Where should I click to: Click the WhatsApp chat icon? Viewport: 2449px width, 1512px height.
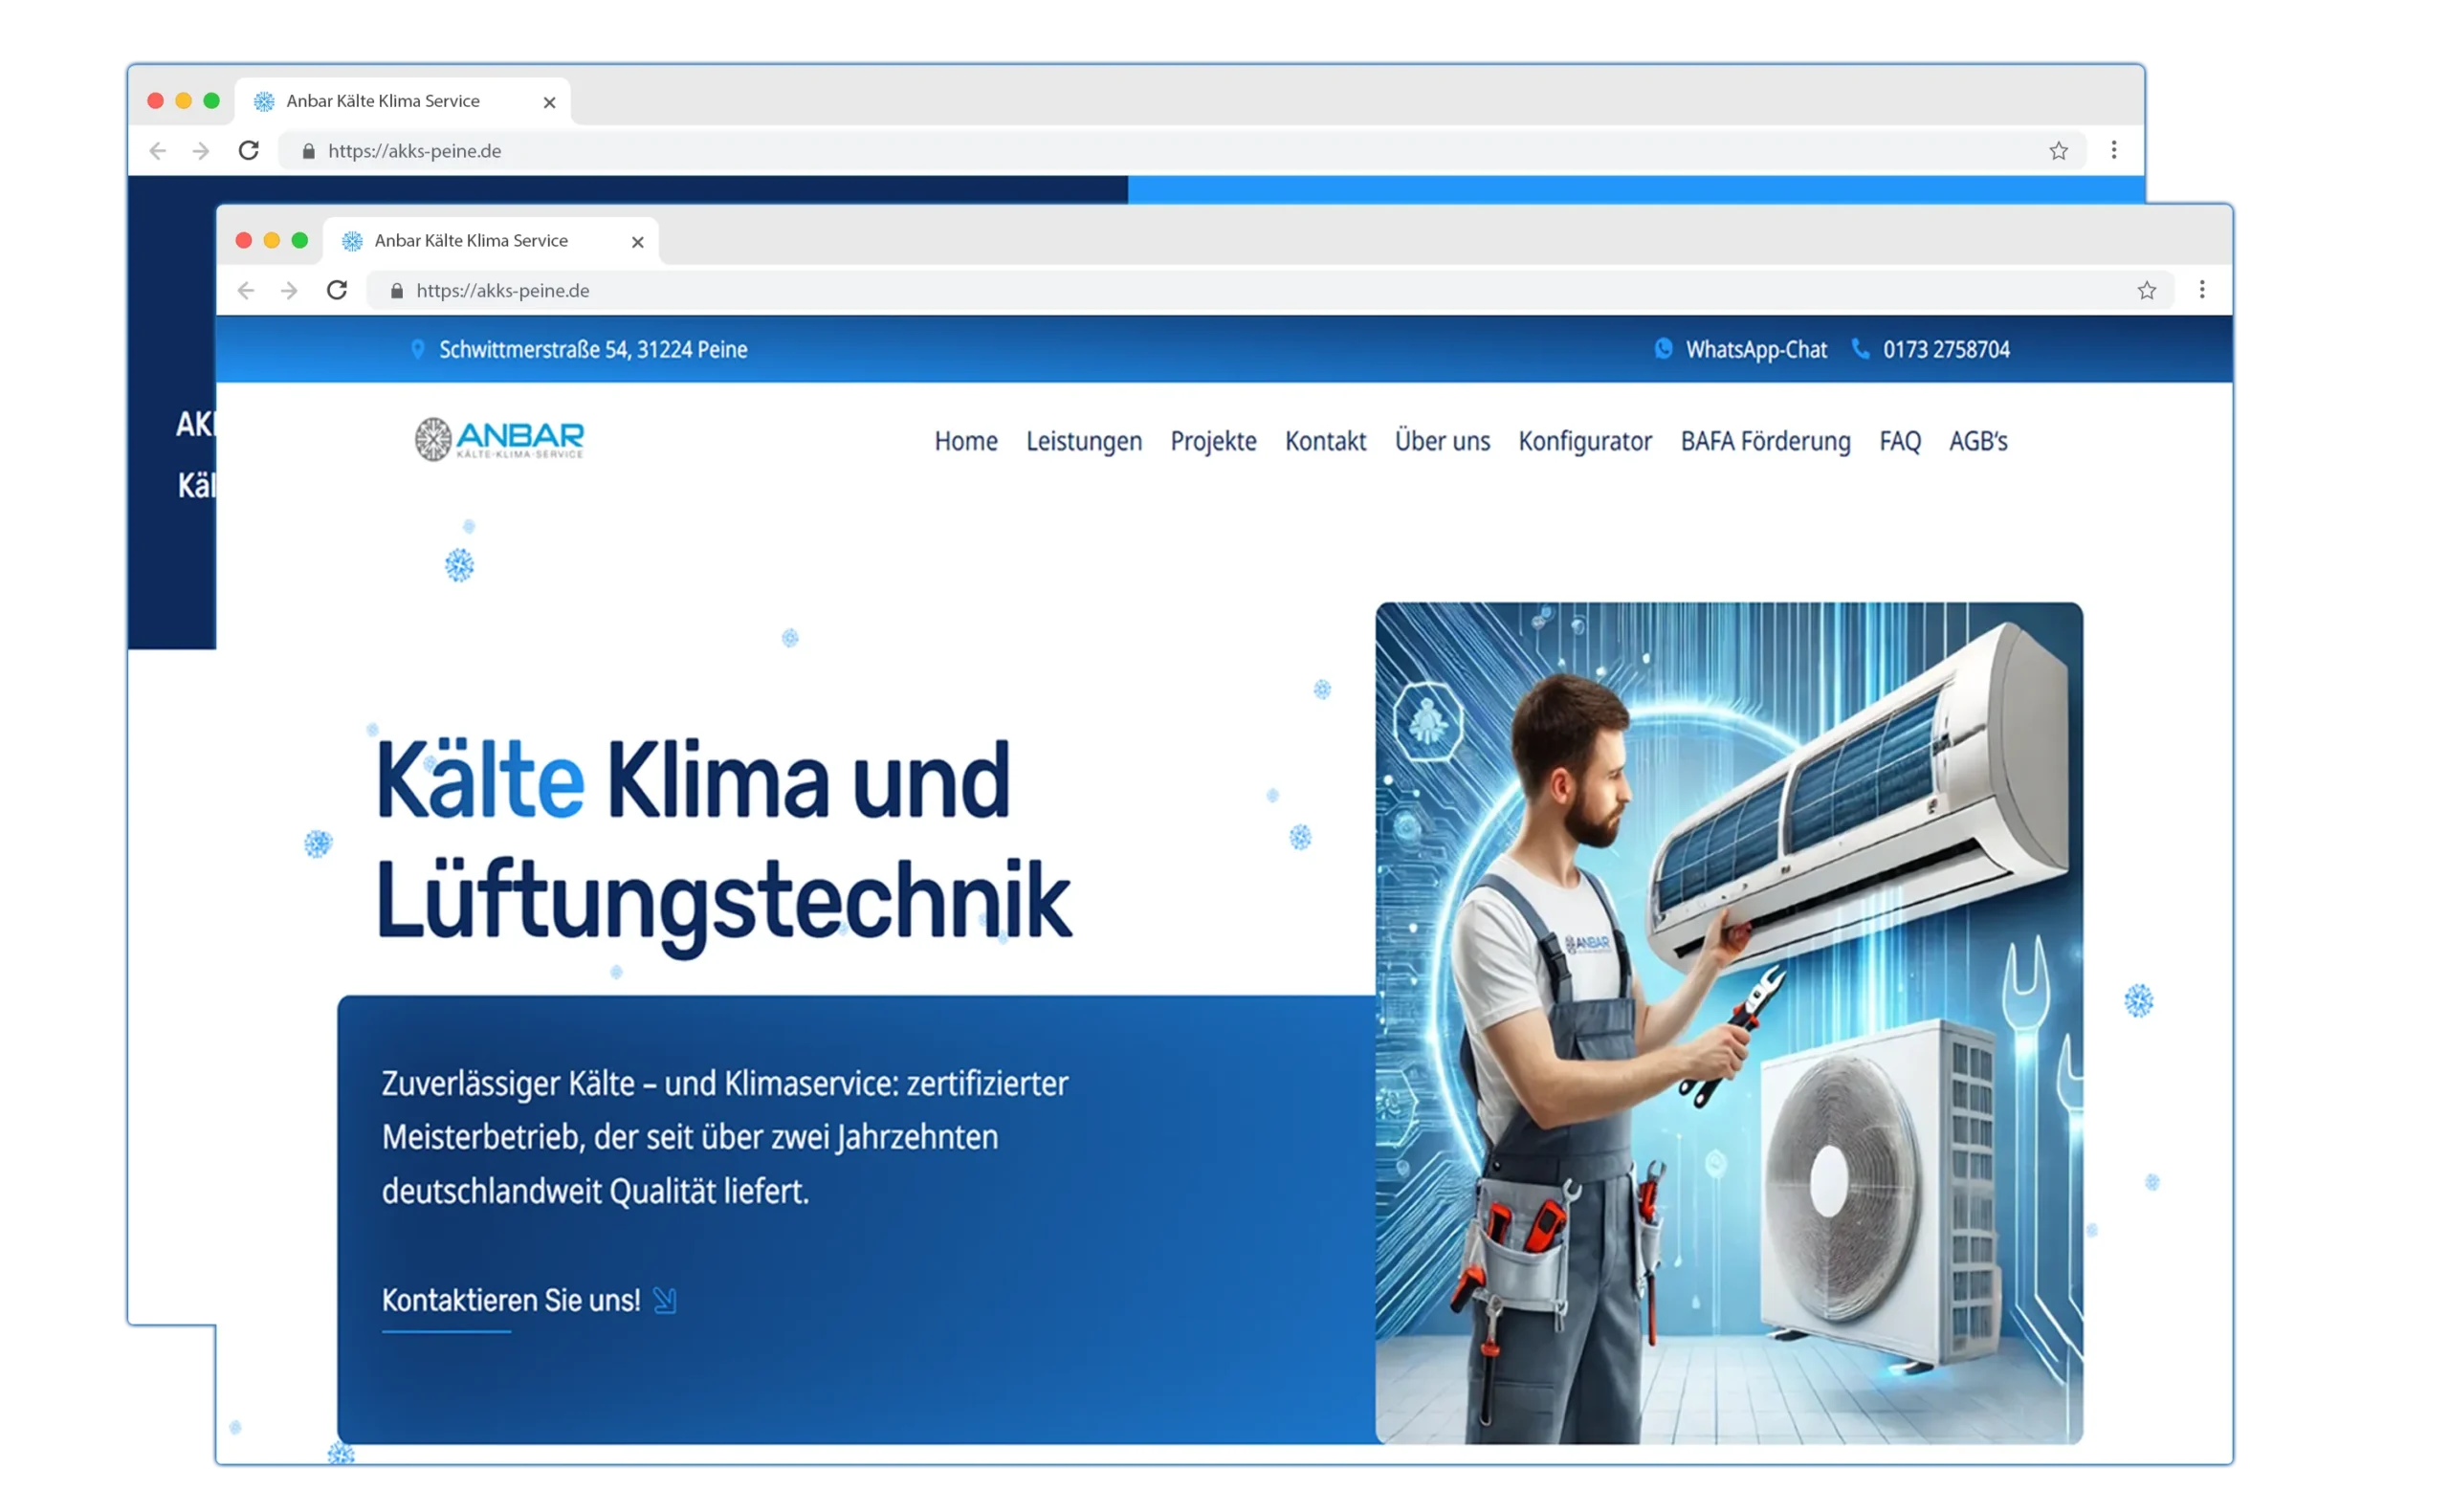(x=1663, y=349)
